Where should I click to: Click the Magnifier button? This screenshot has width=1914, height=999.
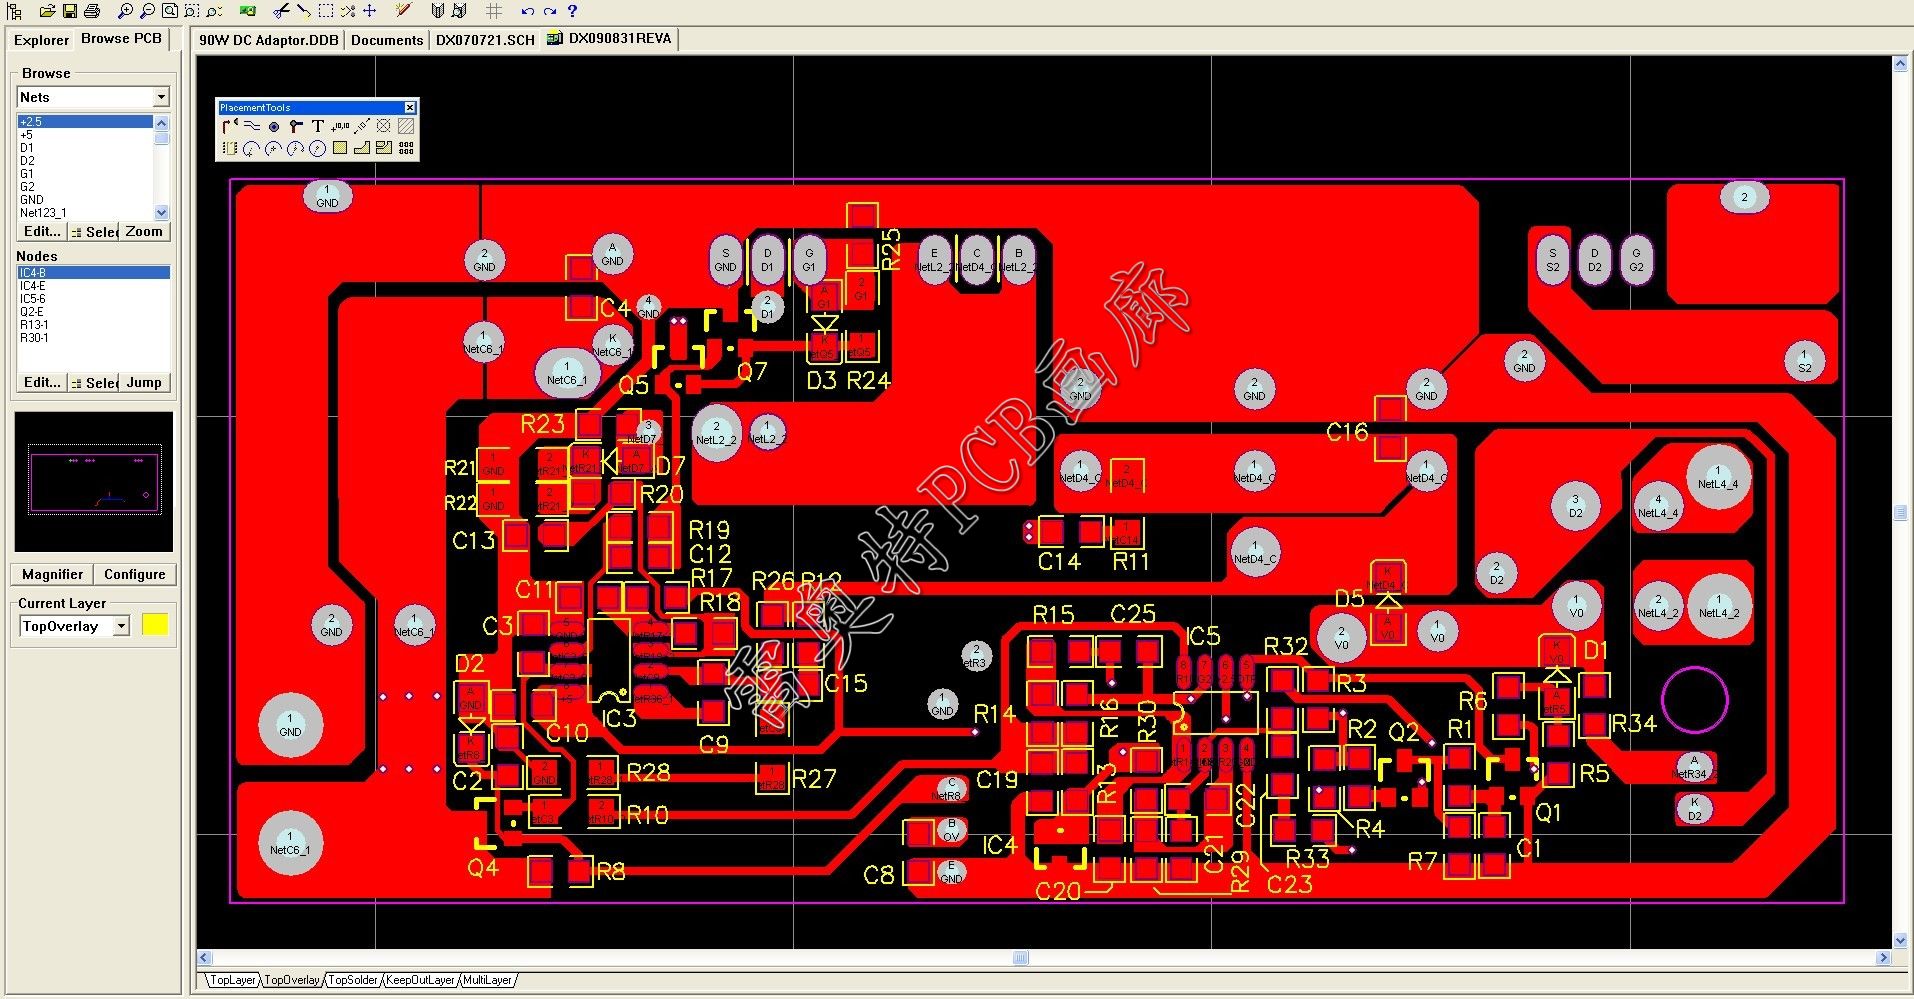tap(52, 574)
